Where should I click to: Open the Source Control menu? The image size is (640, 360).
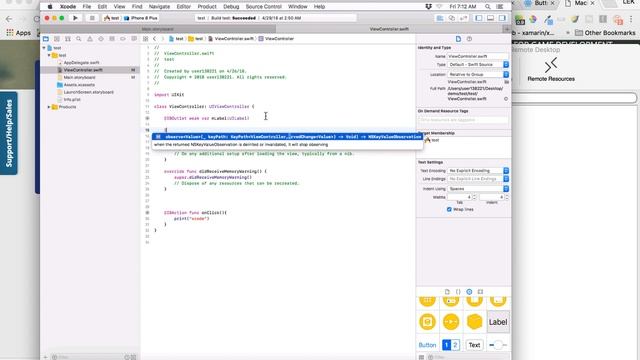coord(263,7)
